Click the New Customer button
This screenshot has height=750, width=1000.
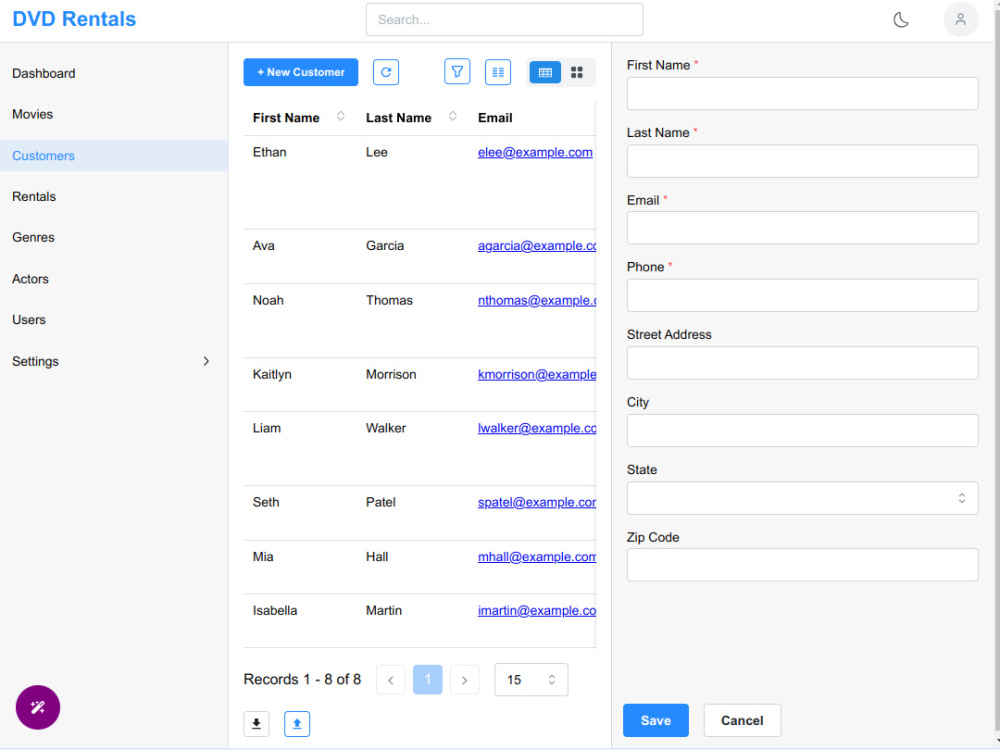pyautogui.click(x=300, y=72)
